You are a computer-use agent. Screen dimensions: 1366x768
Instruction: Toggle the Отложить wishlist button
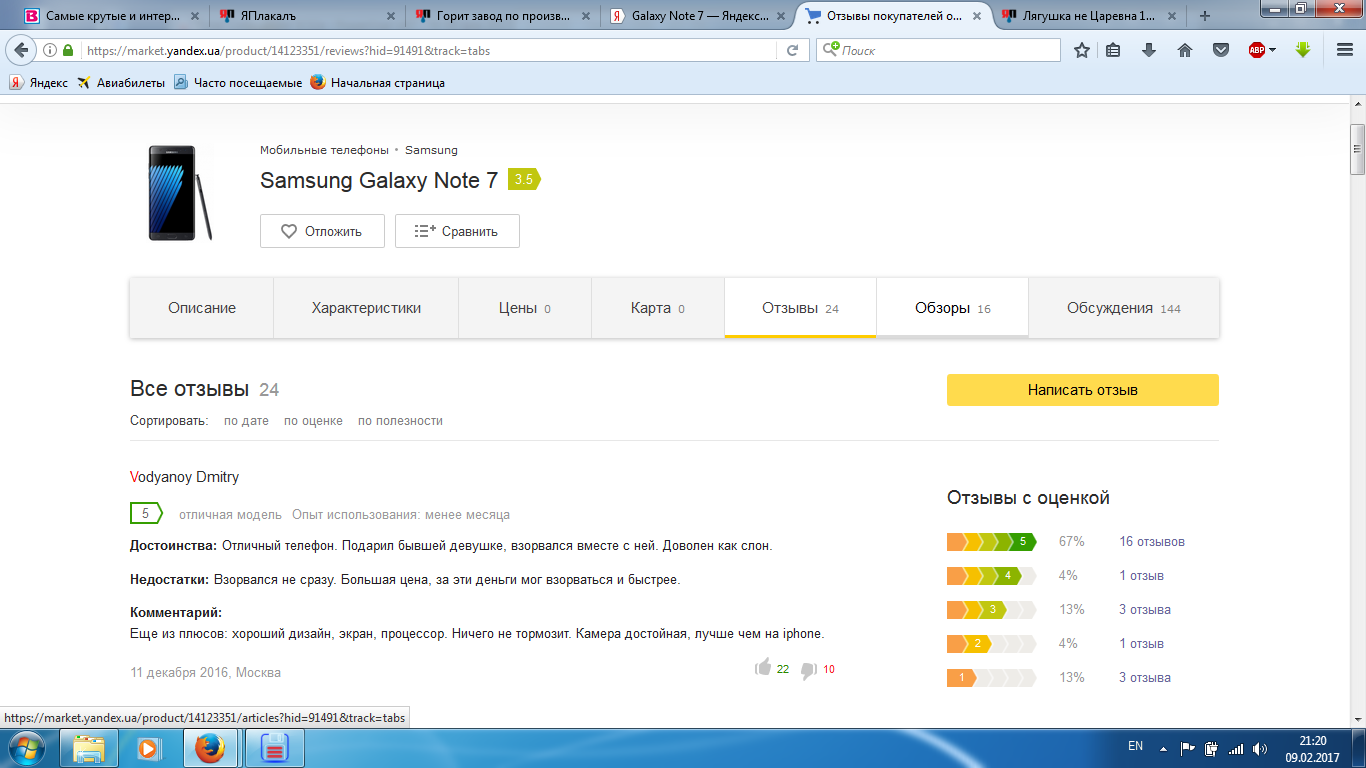[x=324, y=231]
